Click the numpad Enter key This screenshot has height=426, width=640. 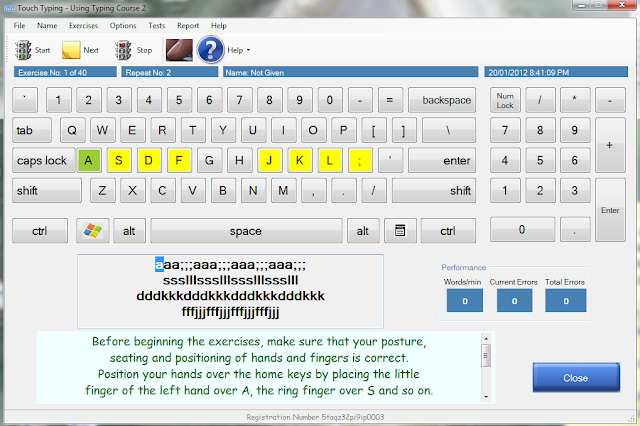coord(610,210)
